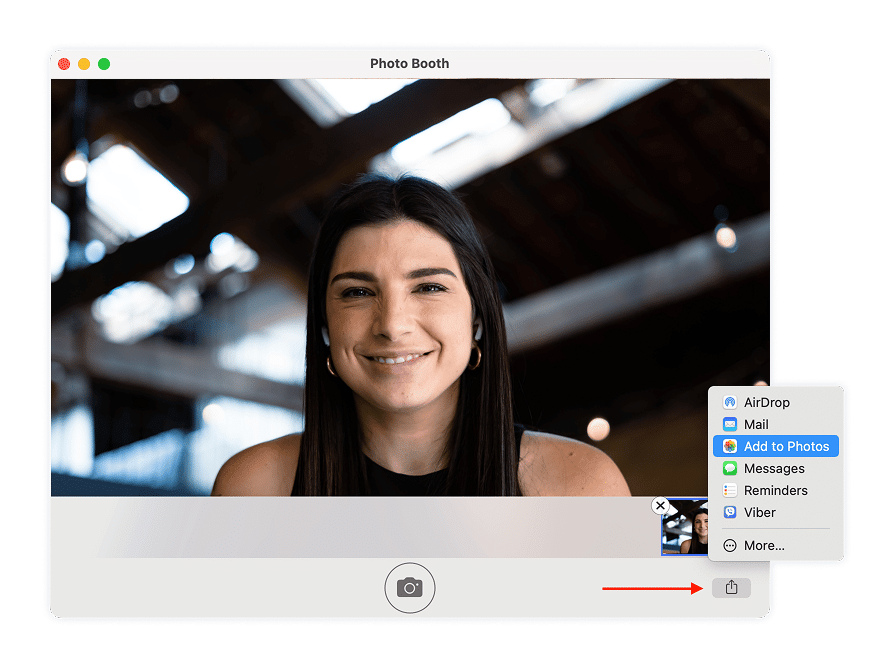
Task: Open the share button in the toolbar
Action: click(x=731, y=588)
